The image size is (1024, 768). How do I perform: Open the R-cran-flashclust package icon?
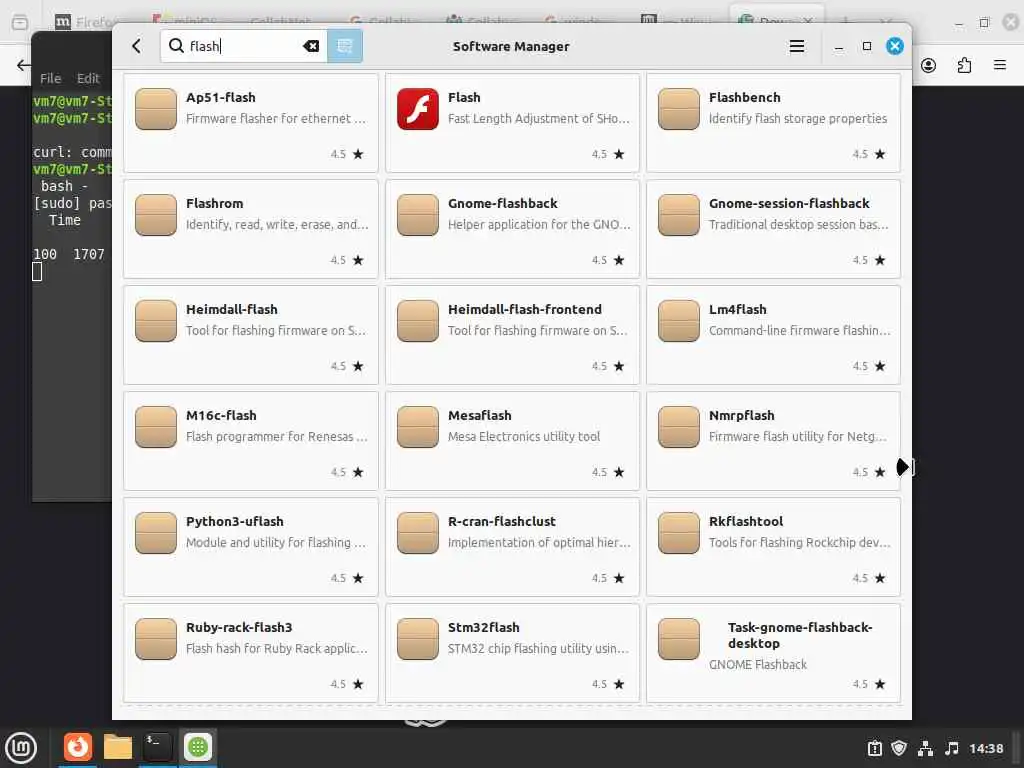tap(418, 533)
